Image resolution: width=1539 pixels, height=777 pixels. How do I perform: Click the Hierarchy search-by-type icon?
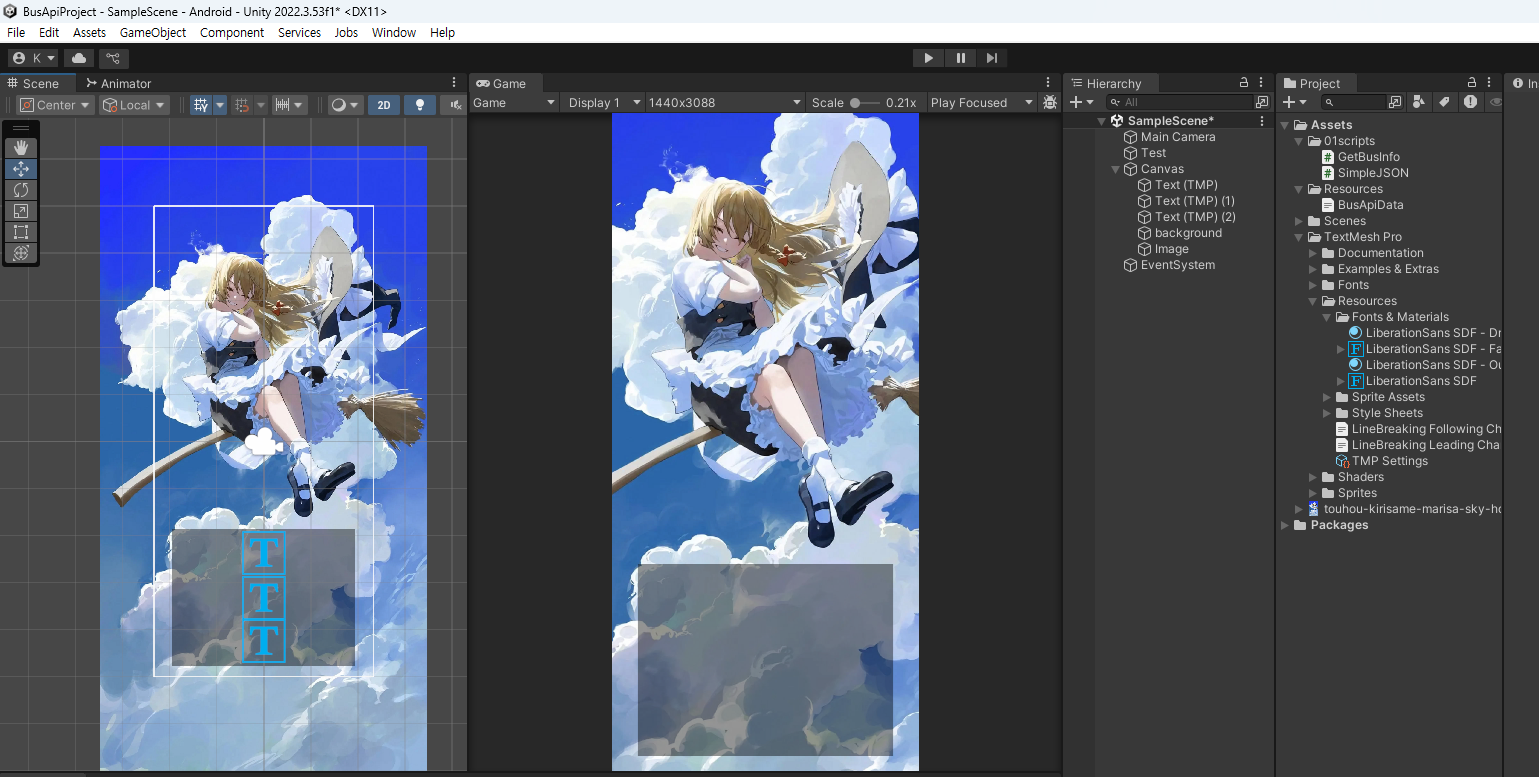(x=1262, y=102)
